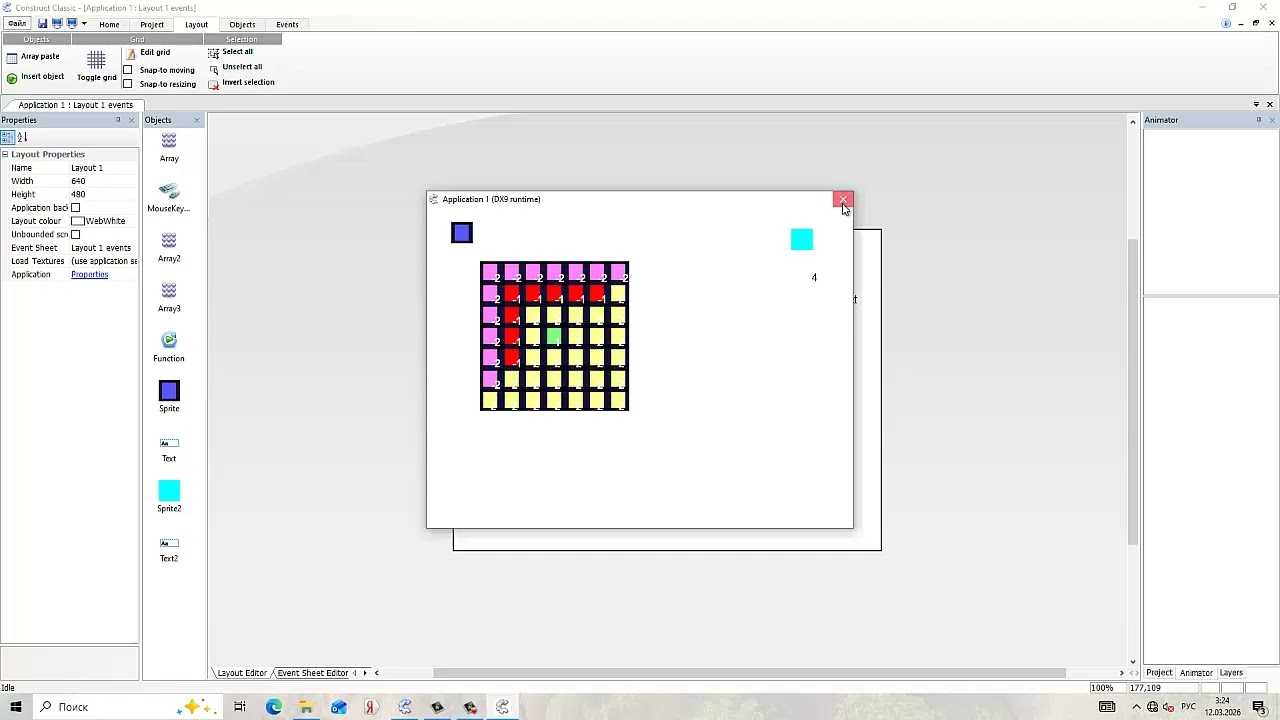Click the Array paste icon
Screen dimensions: 1280x720
tap(12, 57)
